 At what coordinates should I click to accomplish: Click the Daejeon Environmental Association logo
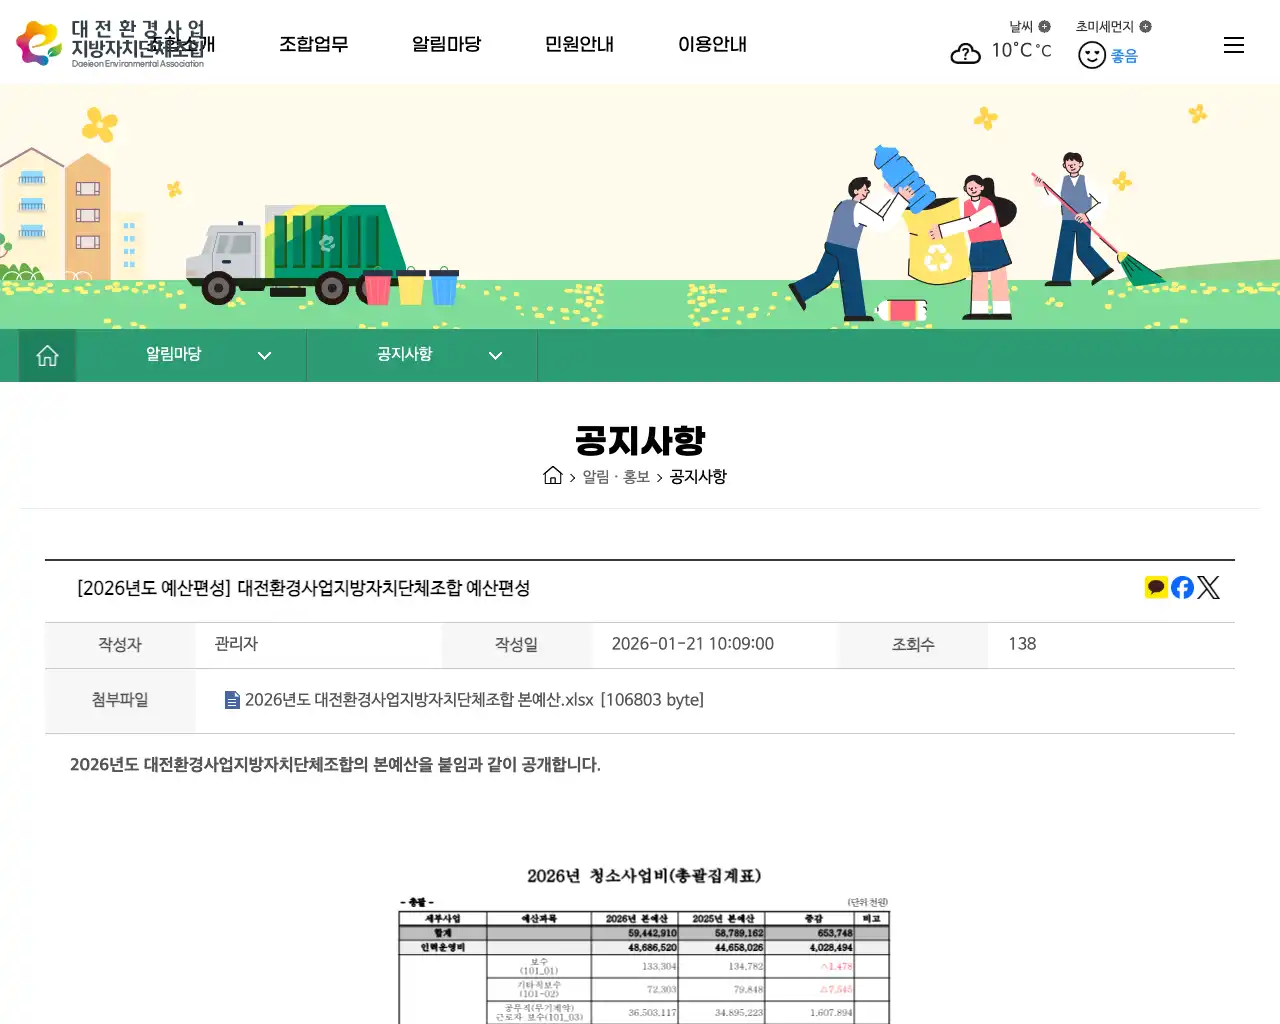110,42
